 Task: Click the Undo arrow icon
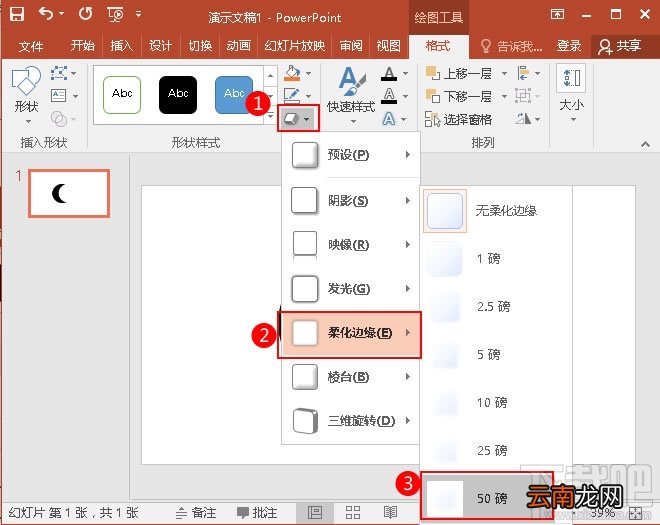46,14
